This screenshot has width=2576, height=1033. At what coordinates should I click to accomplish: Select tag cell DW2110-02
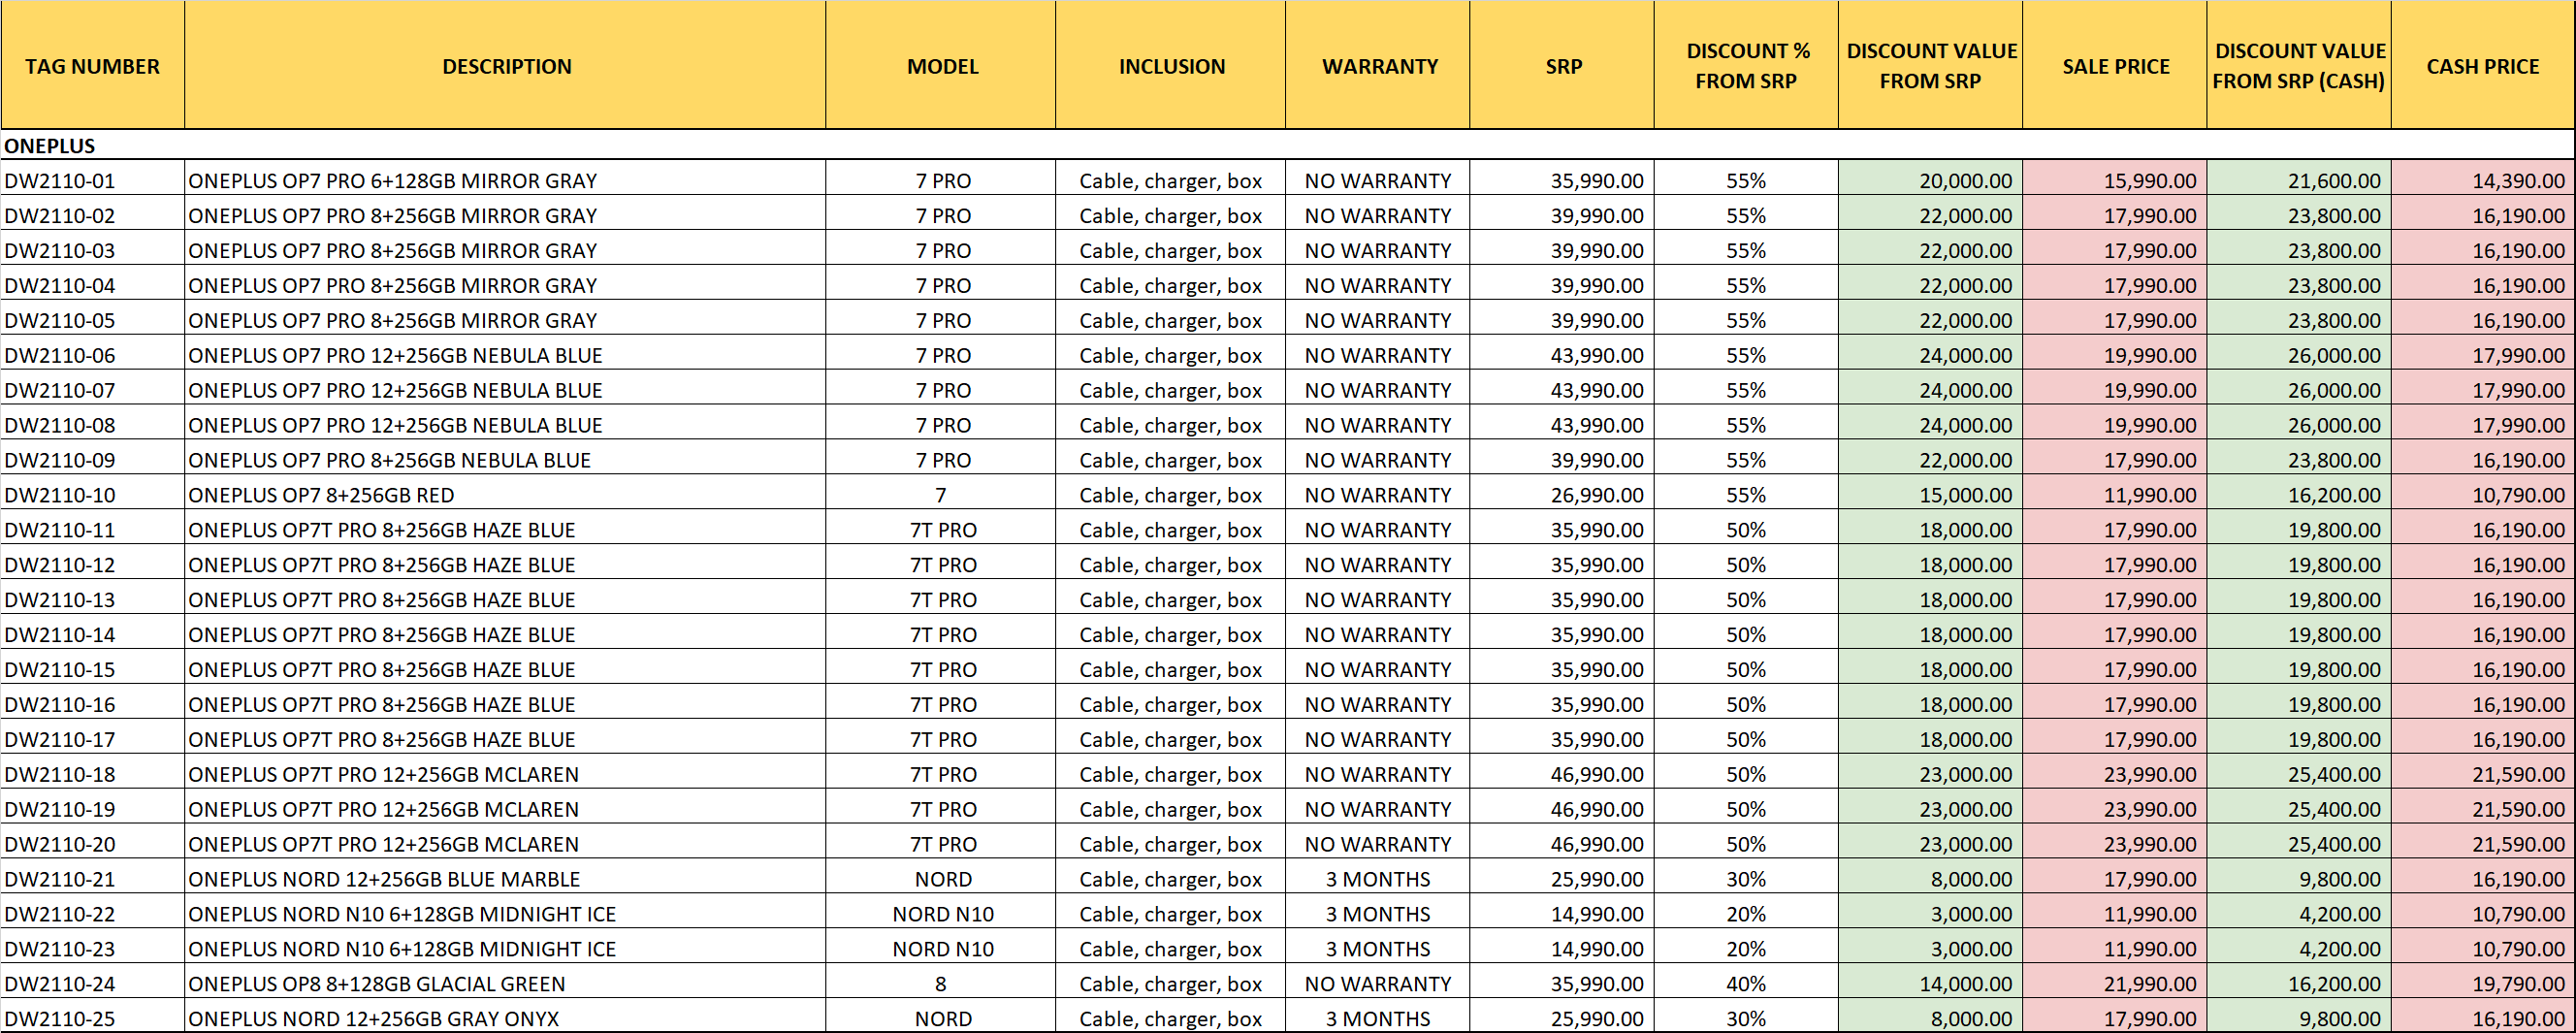point(92,215)
